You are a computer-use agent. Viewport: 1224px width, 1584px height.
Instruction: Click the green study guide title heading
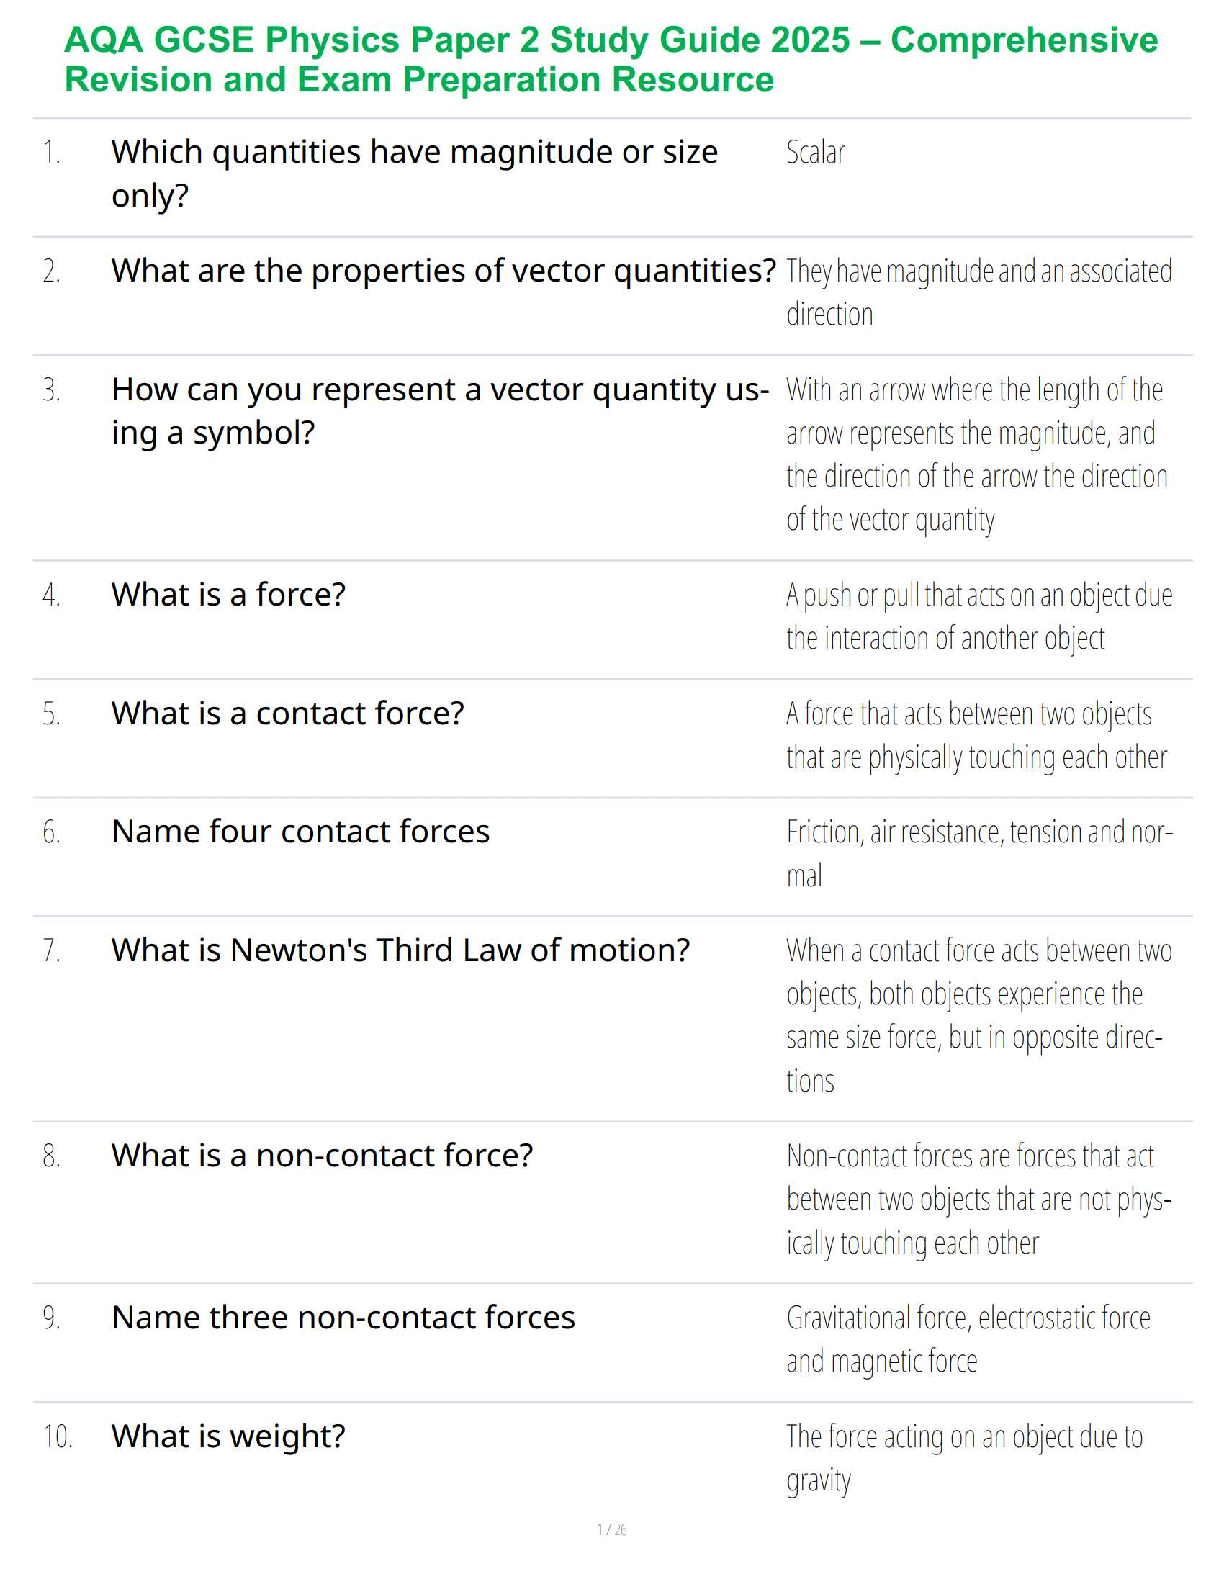(610, 60)
